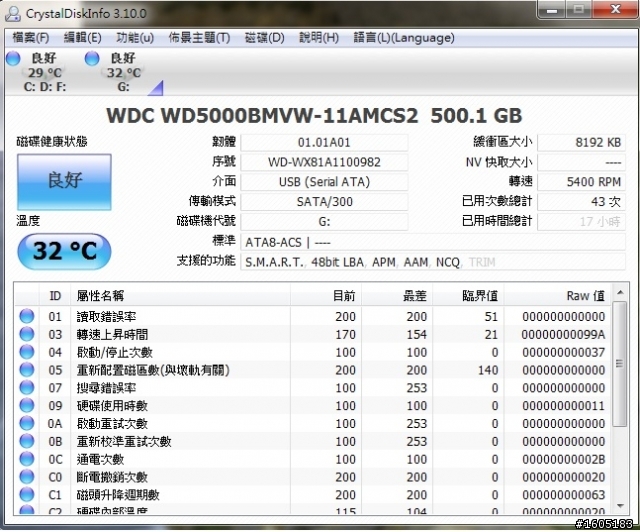Click the status orb for attribute 0C
640x532 pixels.
27,459
